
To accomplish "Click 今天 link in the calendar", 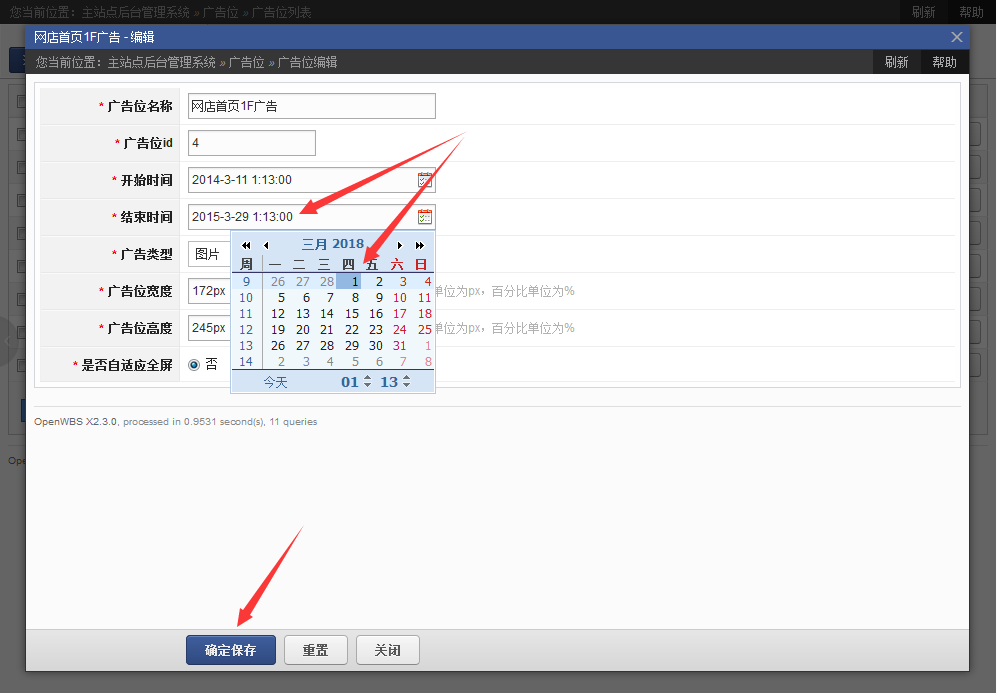I will click(x=275, y=382).
